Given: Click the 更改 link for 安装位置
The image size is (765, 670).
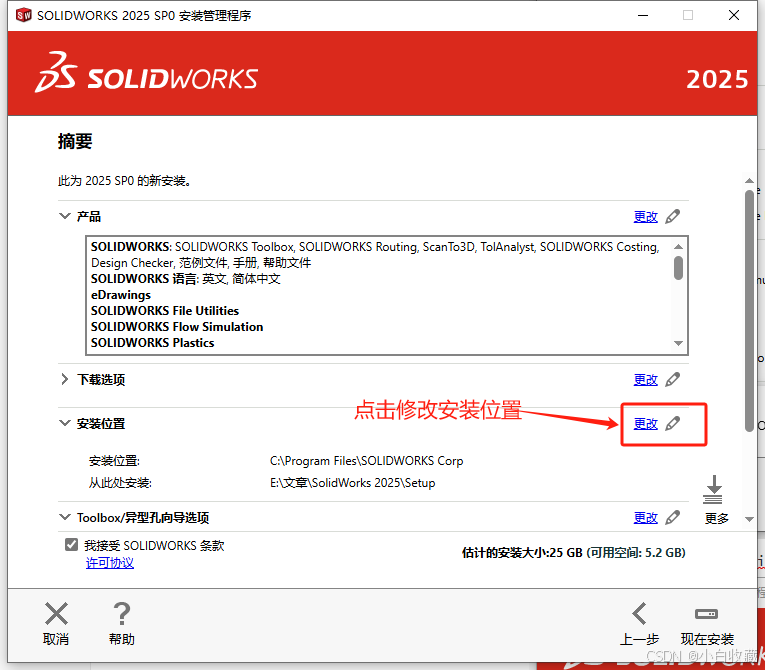Looking at the screenshot, I should (x=645, y=424).
